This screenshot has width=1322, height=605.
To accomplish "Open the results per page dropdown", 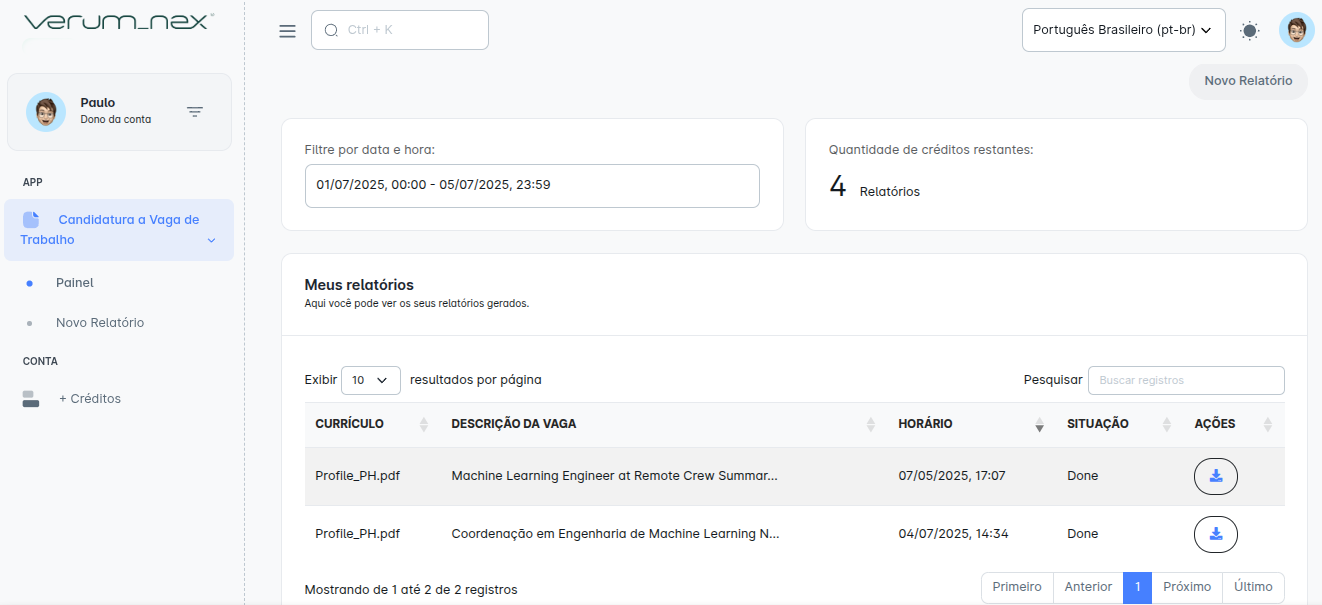I will tap(370, 380).
